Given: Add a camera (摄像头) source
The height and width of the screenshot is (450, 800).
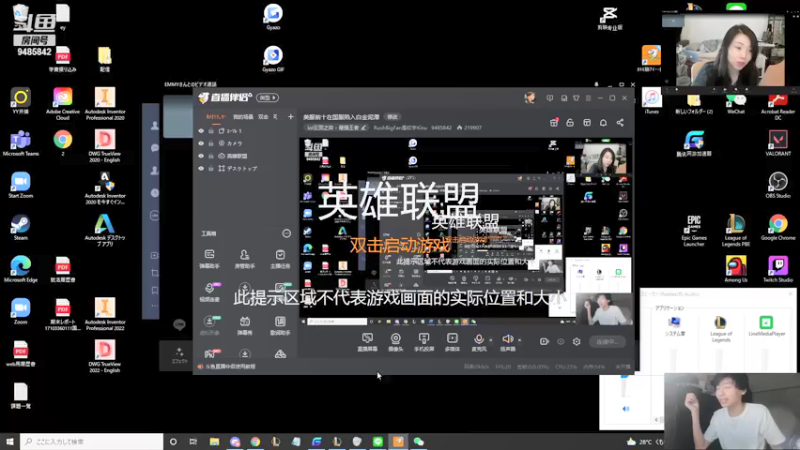Looking at the screenshot, I should pos(395,342).
